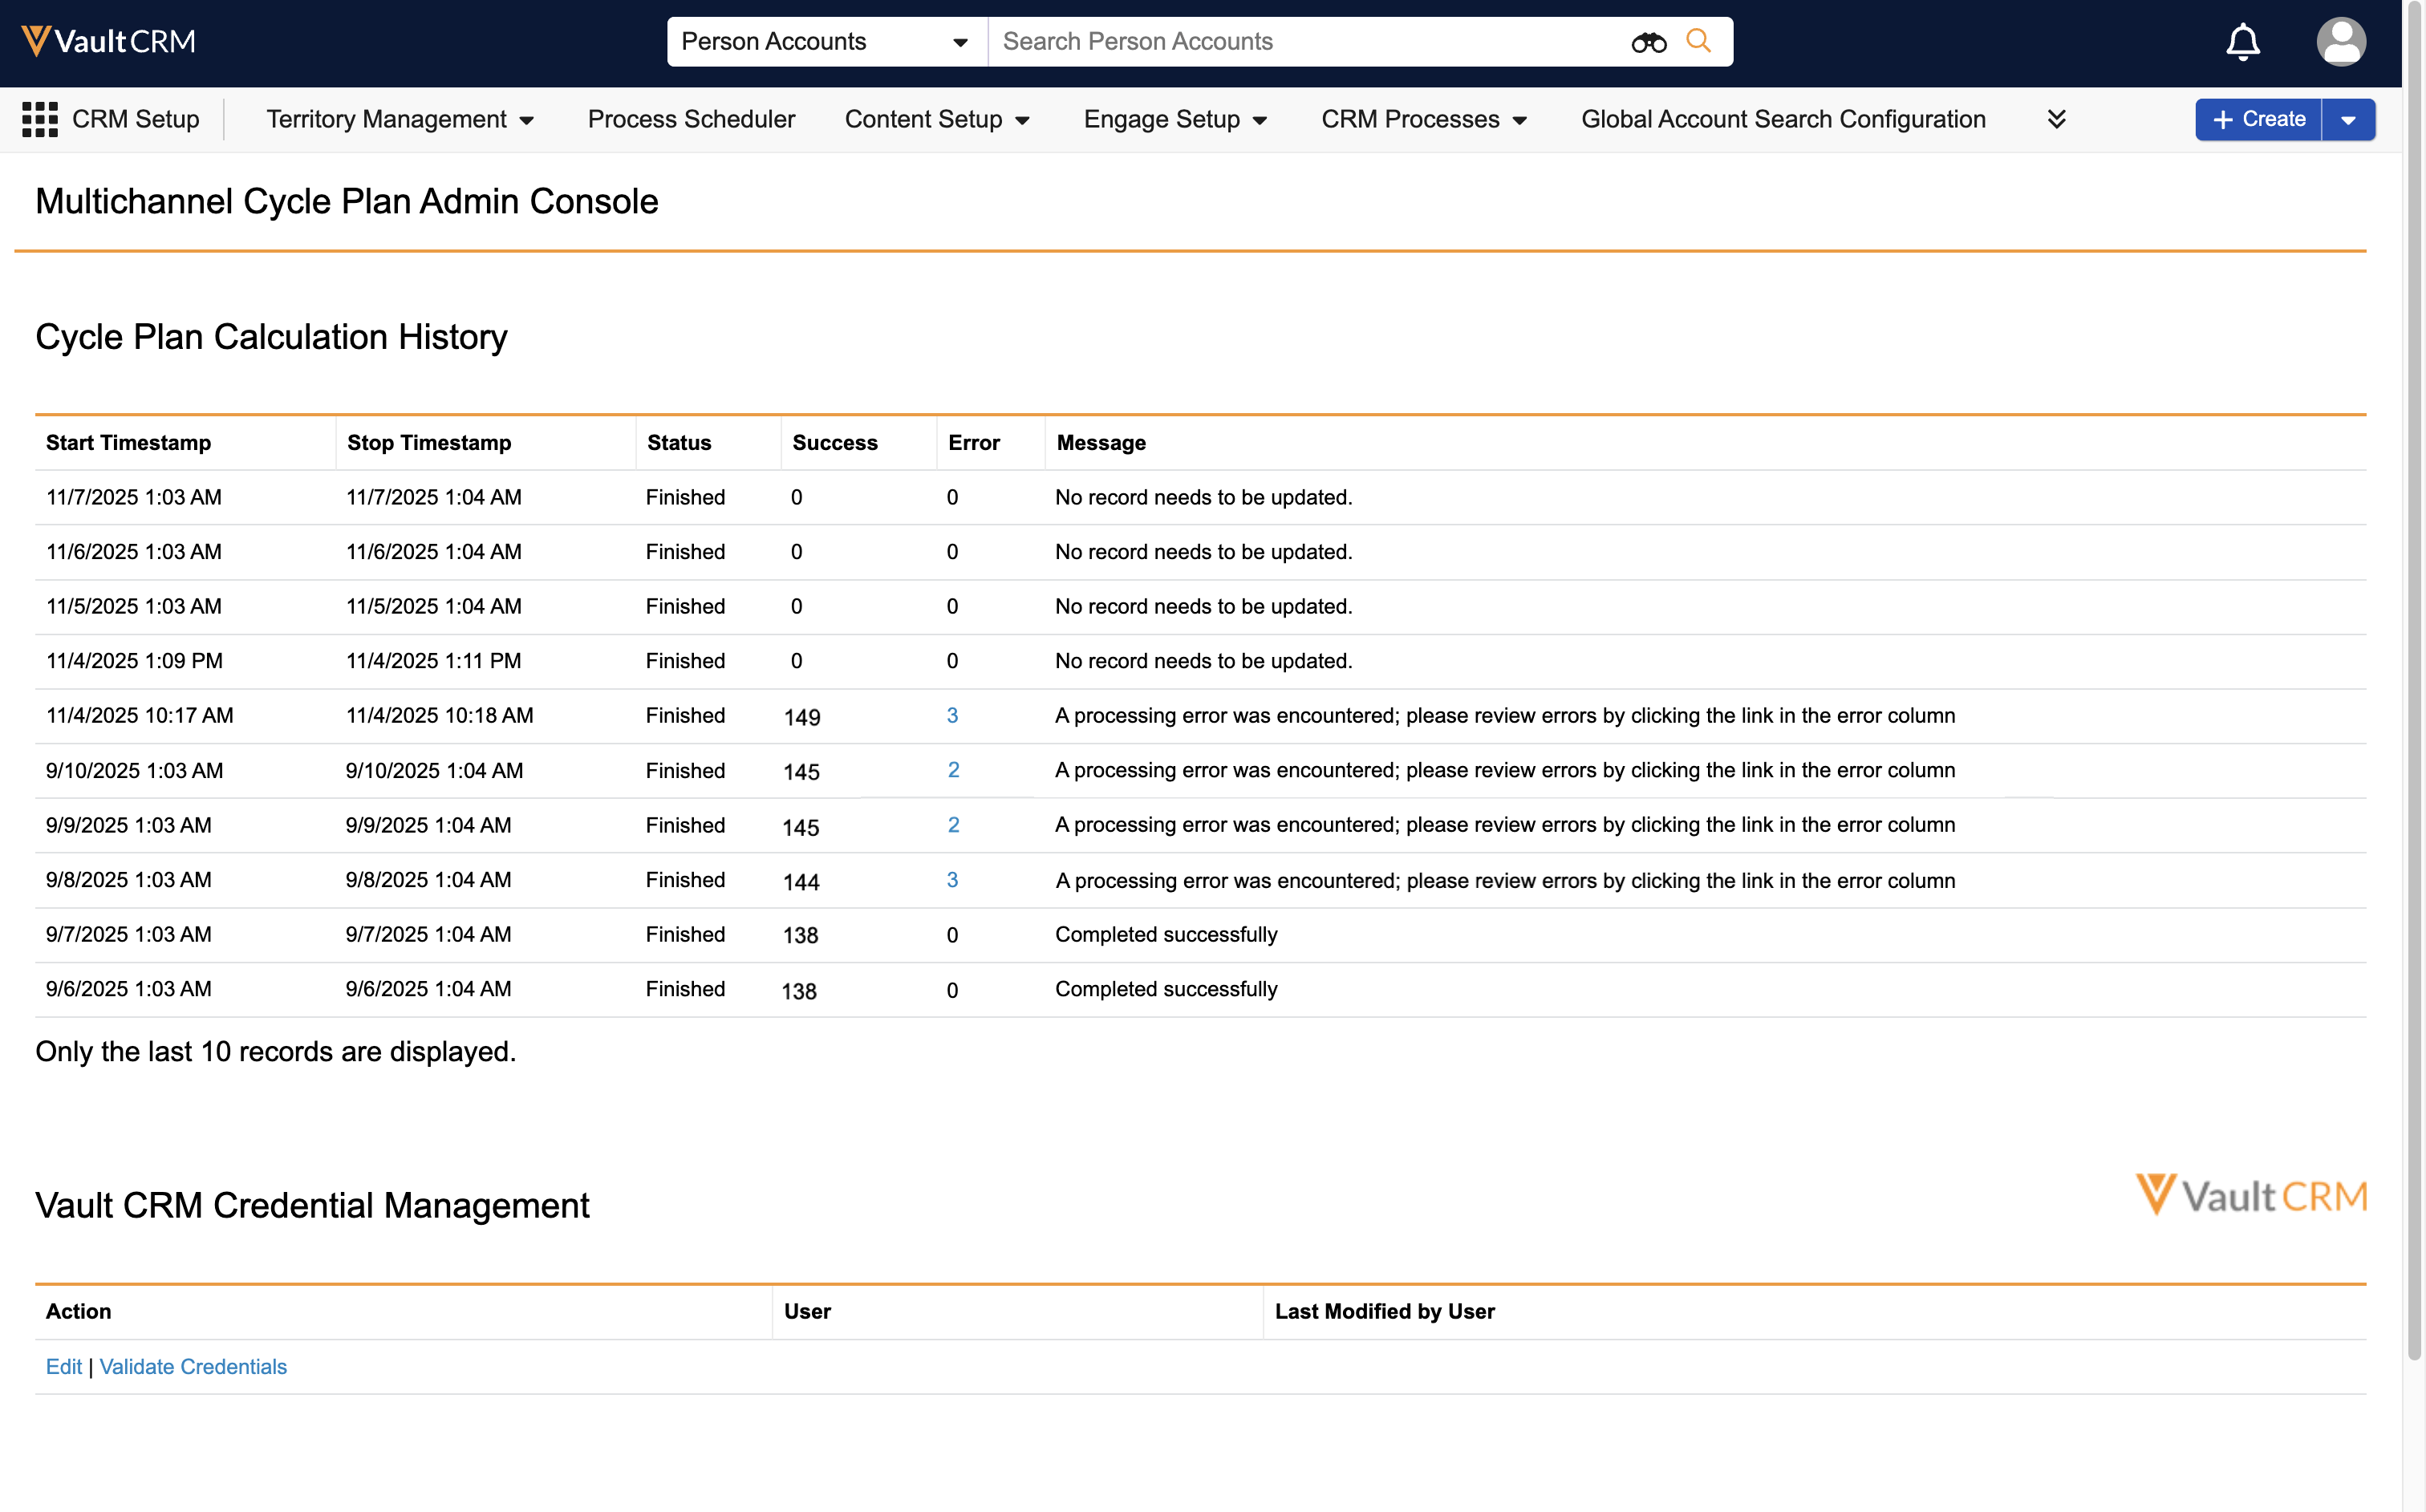This screenshot has height=1512, width=2426.
Task: Click the Validate Credentials link
Action: [x=193, y=1366]
